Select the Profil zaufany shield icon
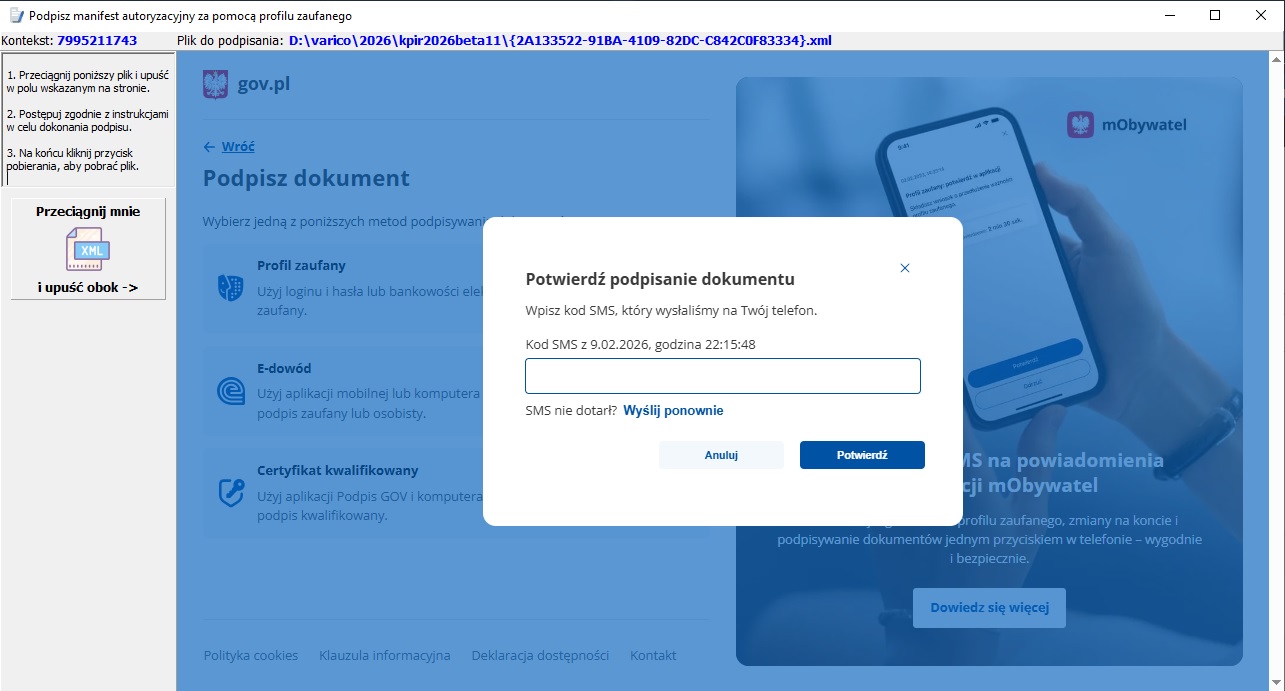 click(231, 288)
